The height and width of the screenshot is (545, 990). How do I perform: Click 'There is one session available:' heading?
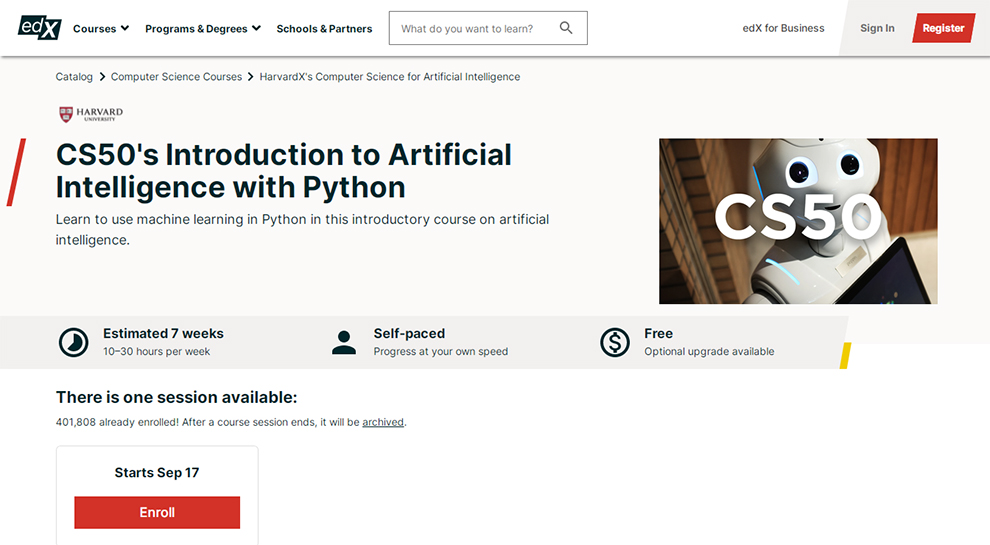point(176,397)
